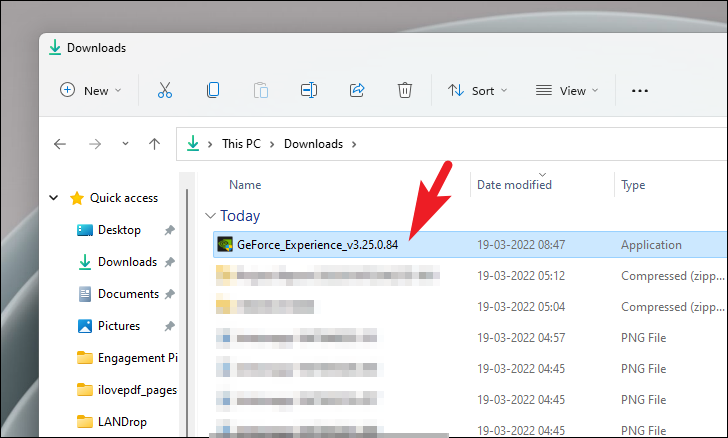Open the New item menu
This screenshot has width=728, height=438.
[91, 91]
